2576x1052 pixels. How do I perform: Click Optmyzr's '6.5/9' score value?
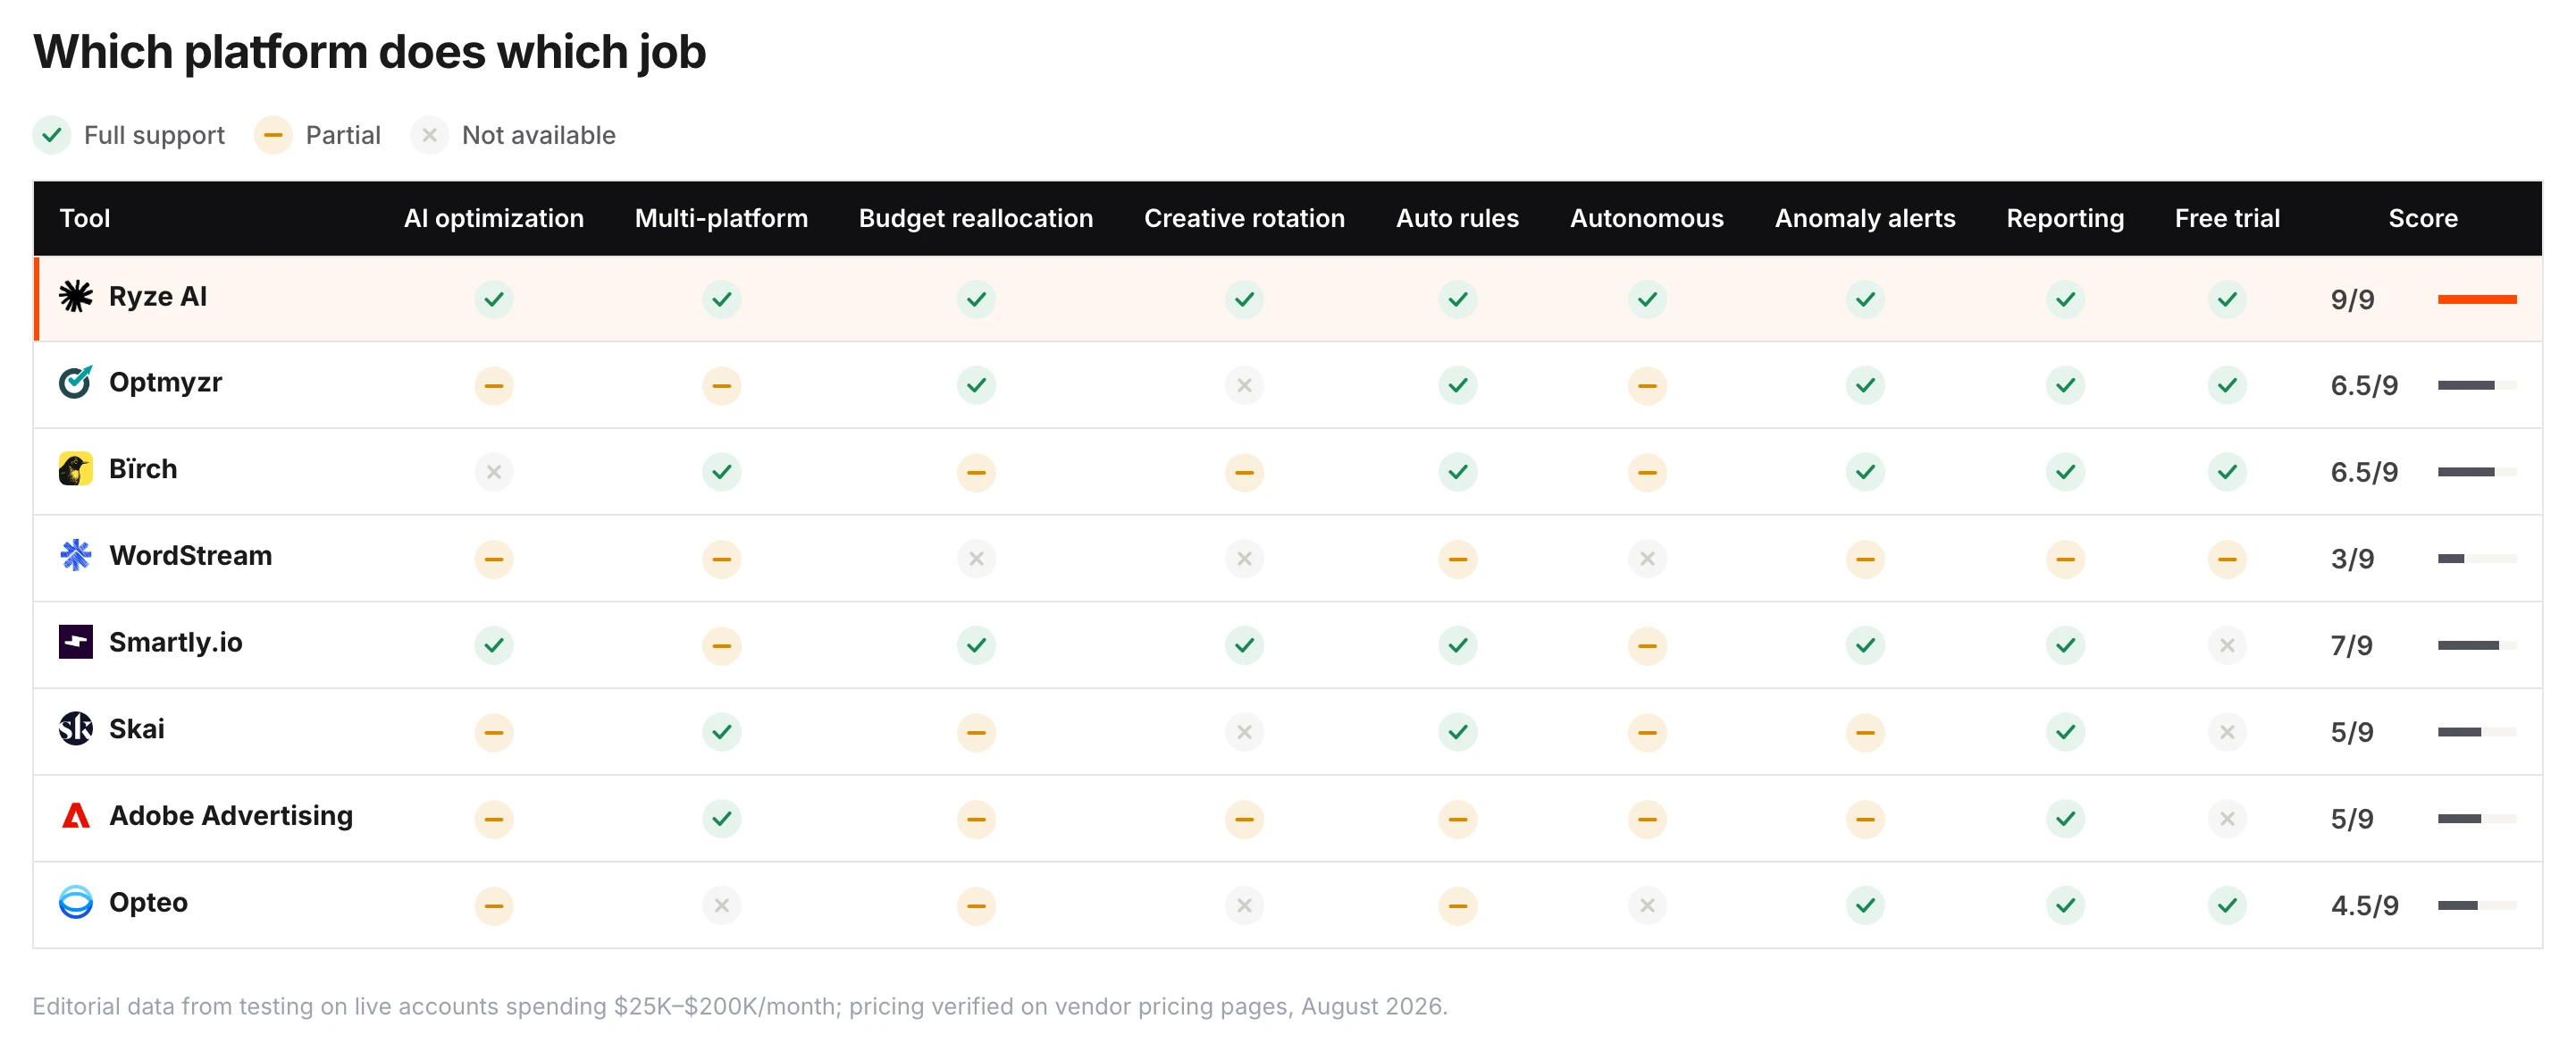click(2364, 385)
